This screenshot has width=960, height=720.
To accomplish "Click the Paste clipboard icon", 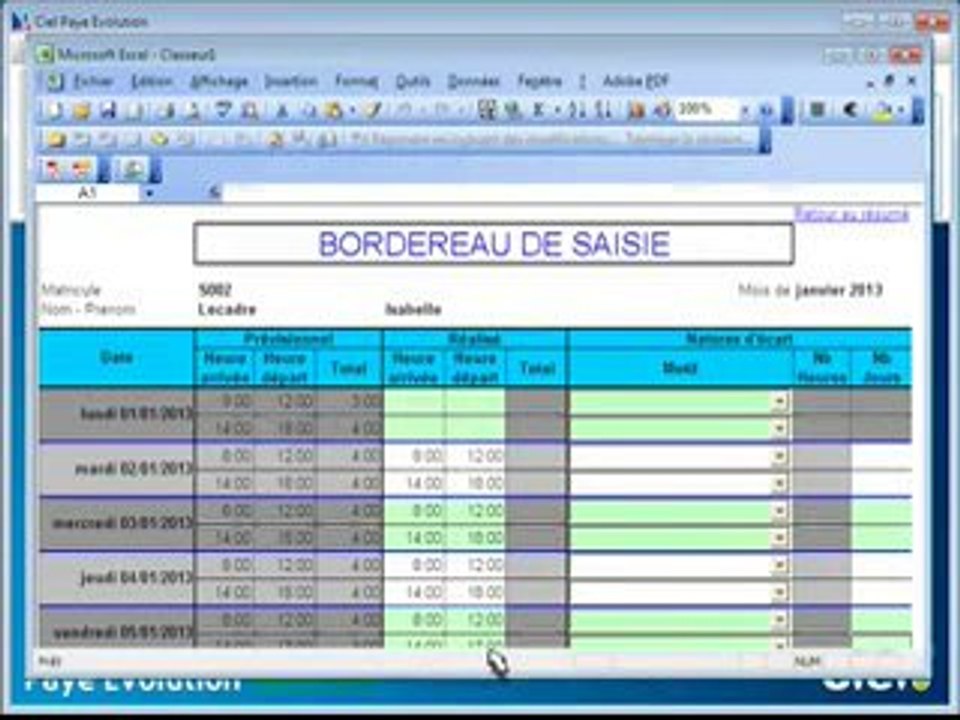I will pos(334,111).
